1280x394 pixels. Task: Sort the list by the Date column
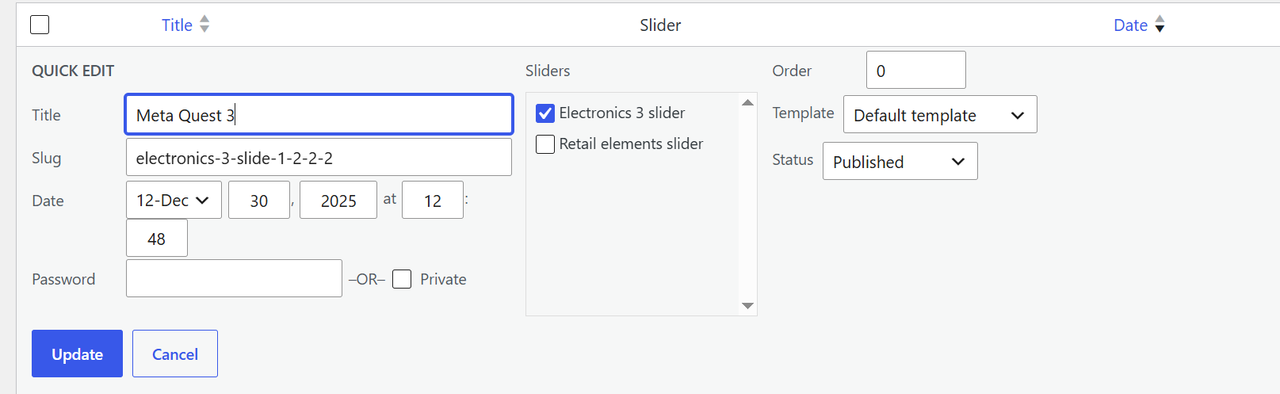[x=1130, y=25]
